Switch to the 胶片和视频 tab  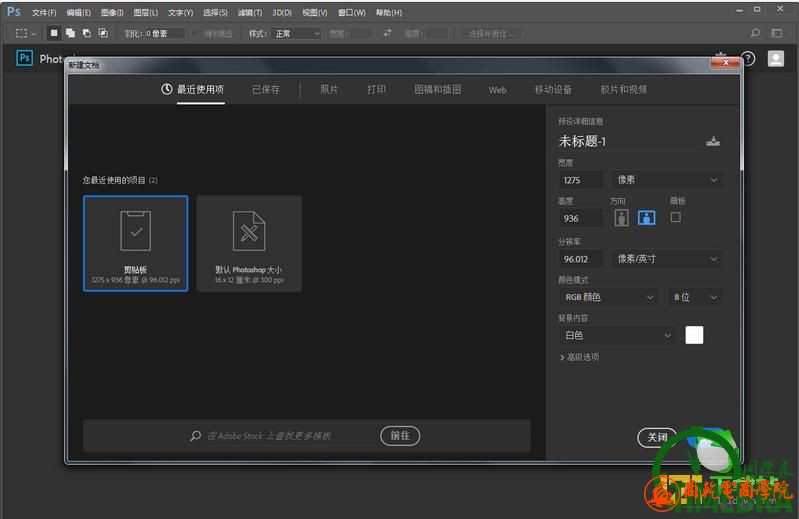[623, 90]
